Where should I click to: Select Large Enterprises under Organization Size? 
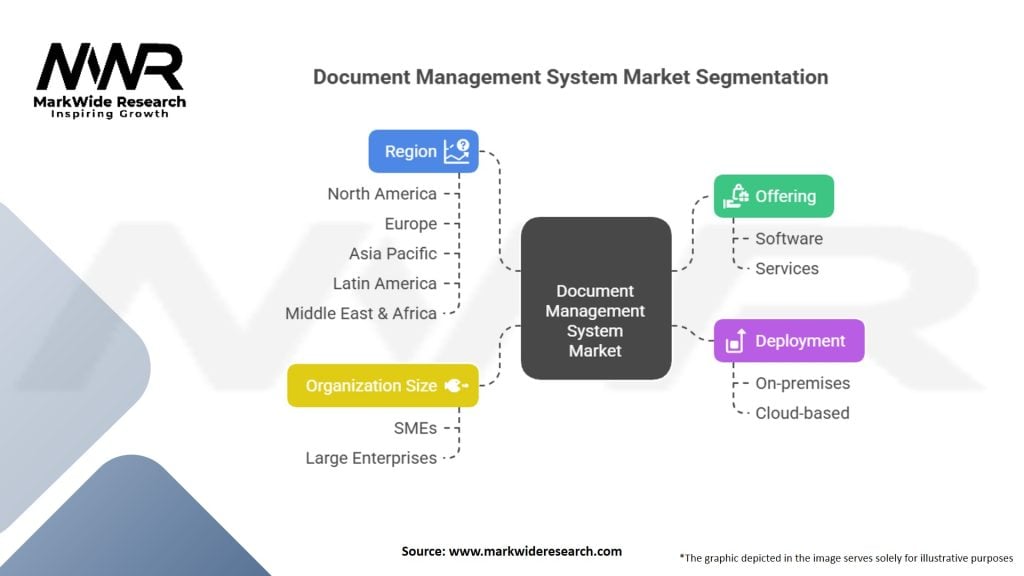[370, 458]
